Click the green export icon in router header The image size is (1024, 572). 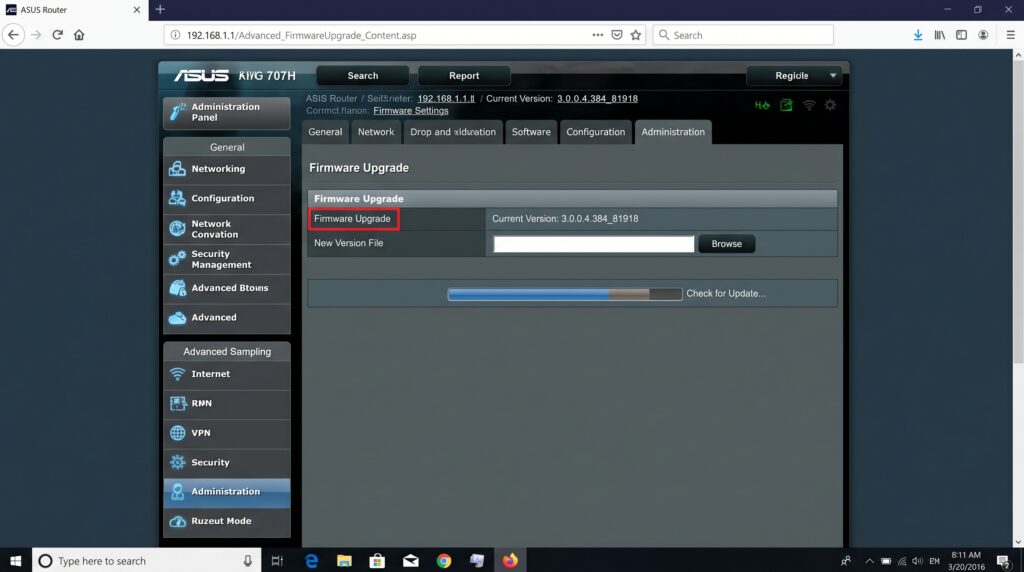(786, 105)
